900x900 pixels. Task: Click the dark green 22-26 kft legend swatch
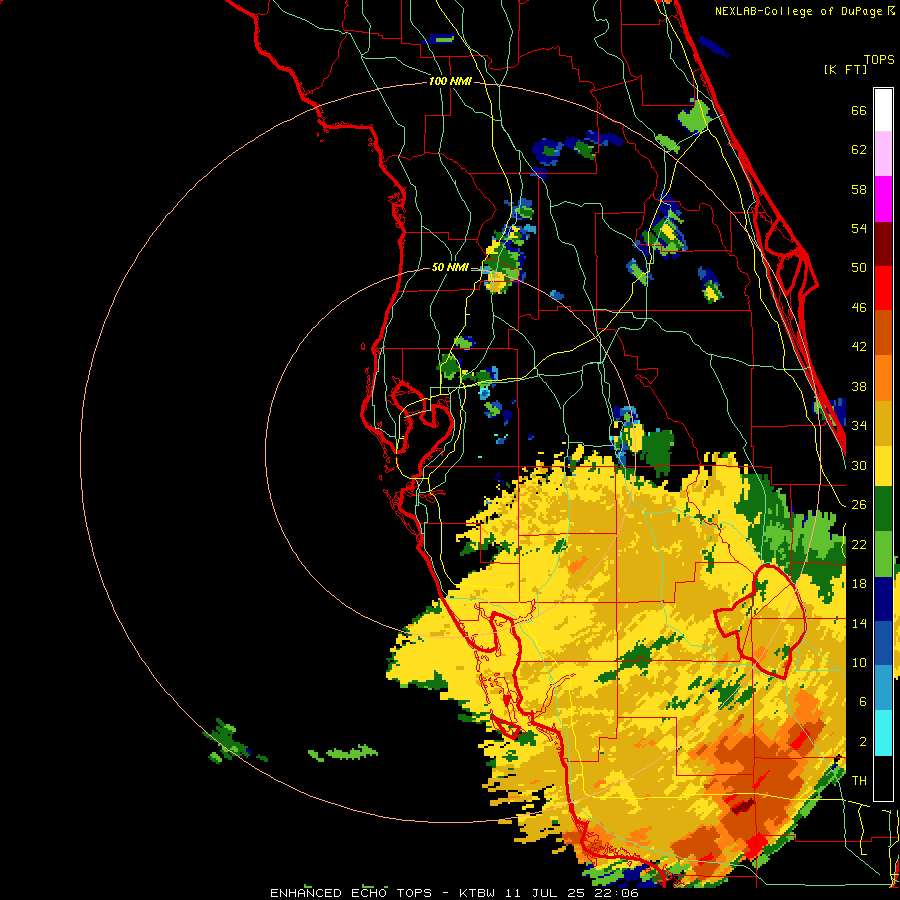point(883,509)
